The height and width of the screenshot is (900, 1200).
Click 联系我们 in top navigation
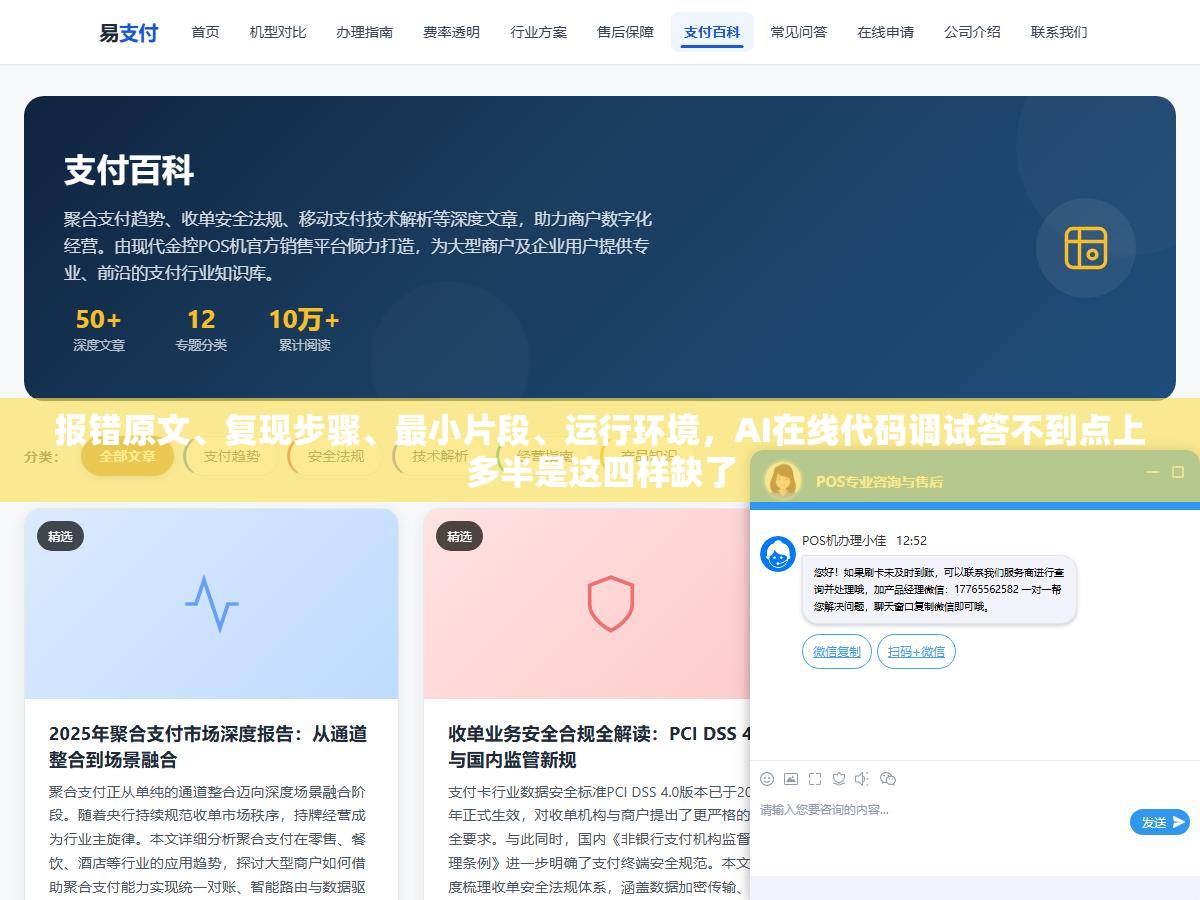click(x=1059, y=32)
